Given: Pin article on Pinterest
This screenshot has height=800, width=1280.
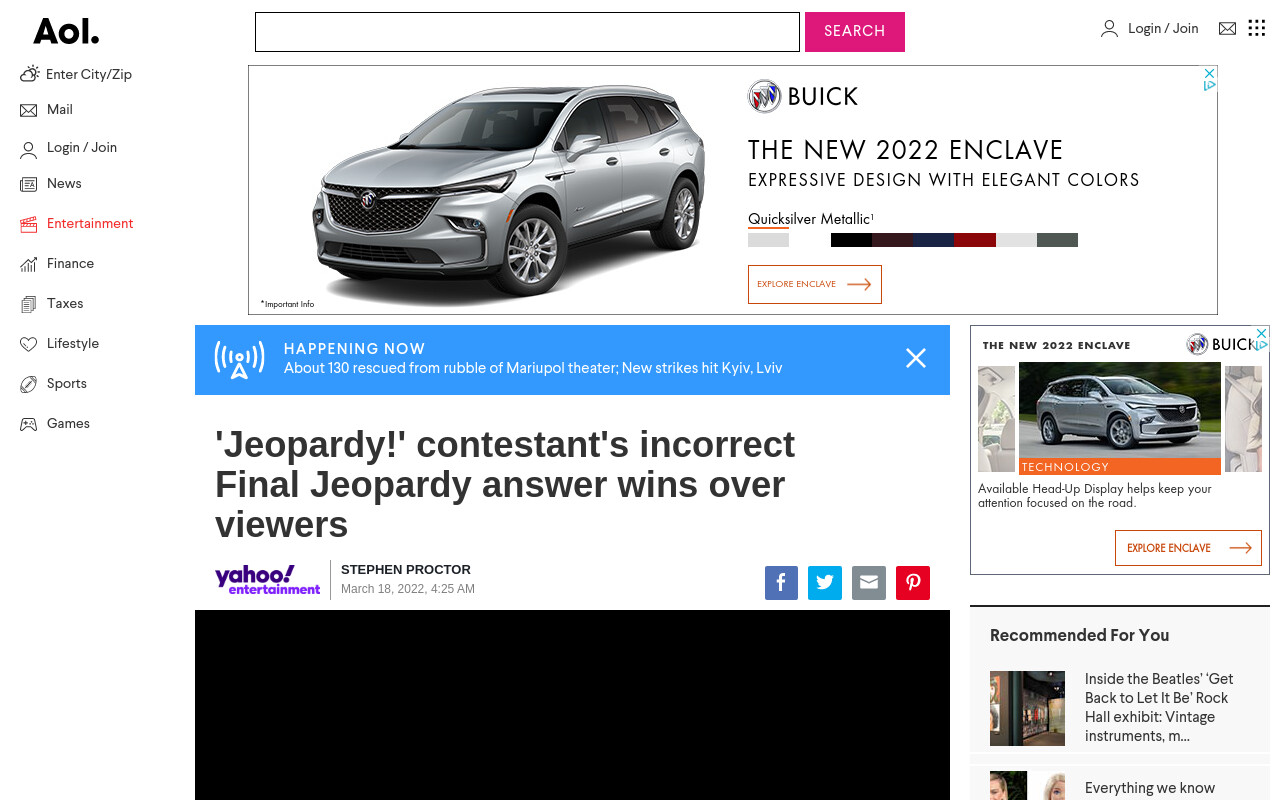Looking at the screenshot, I should [x=913, y=583].
